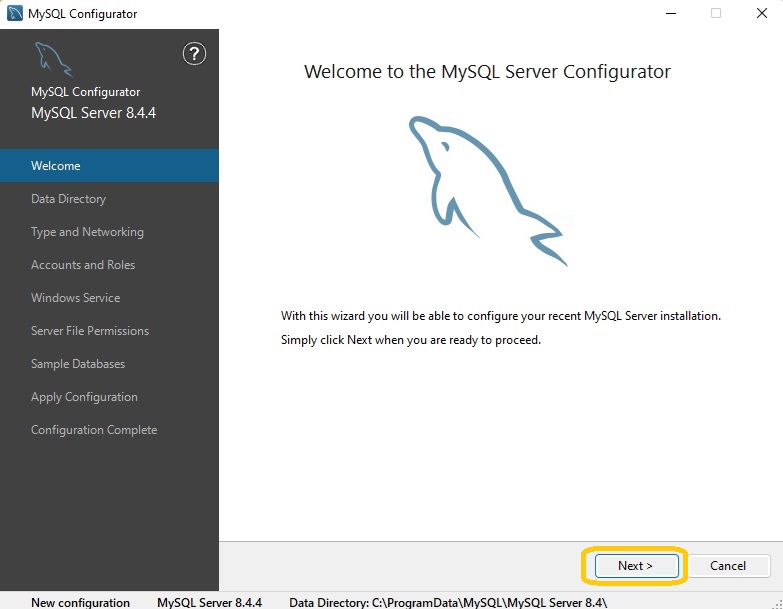This screenshot has width=783, height=609.
Task: Click the 'MySQL Configurator' label under the sidebar logo
Action: click(85, 92)
